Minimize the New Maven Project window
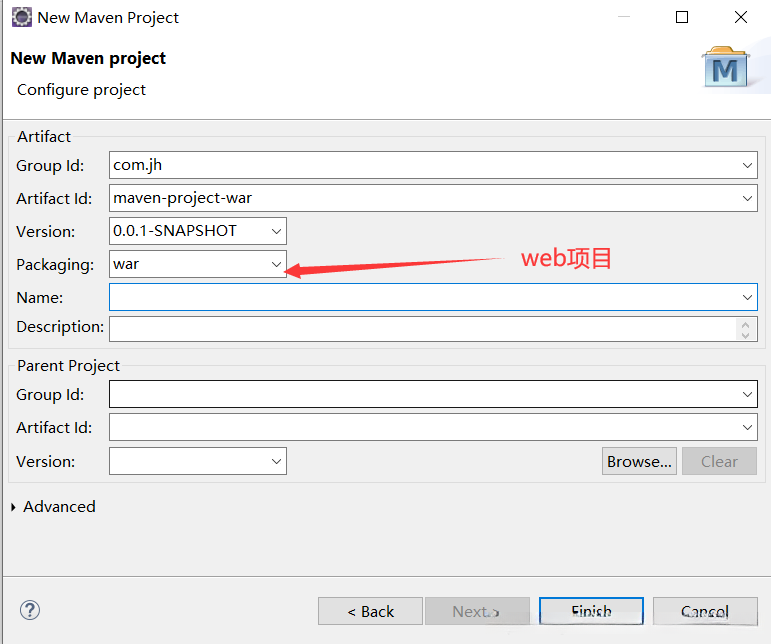 pos(624,17)
